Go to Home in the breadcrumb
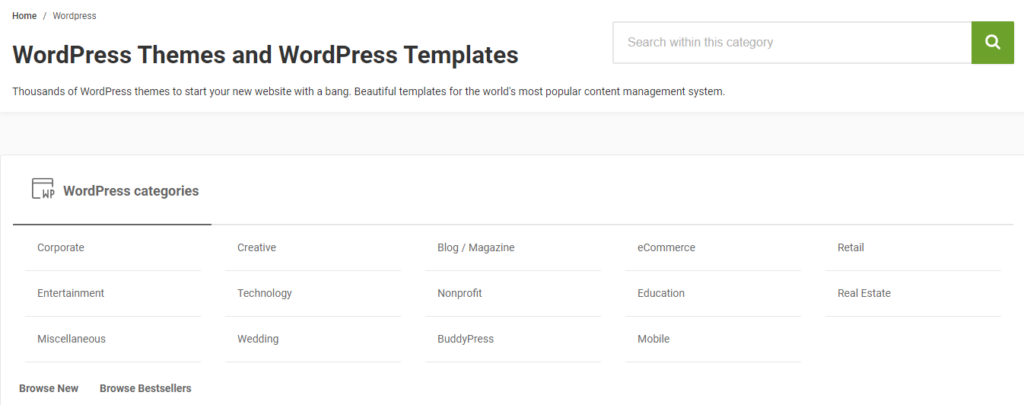The image size is (1024, 405). pos(24,16)
